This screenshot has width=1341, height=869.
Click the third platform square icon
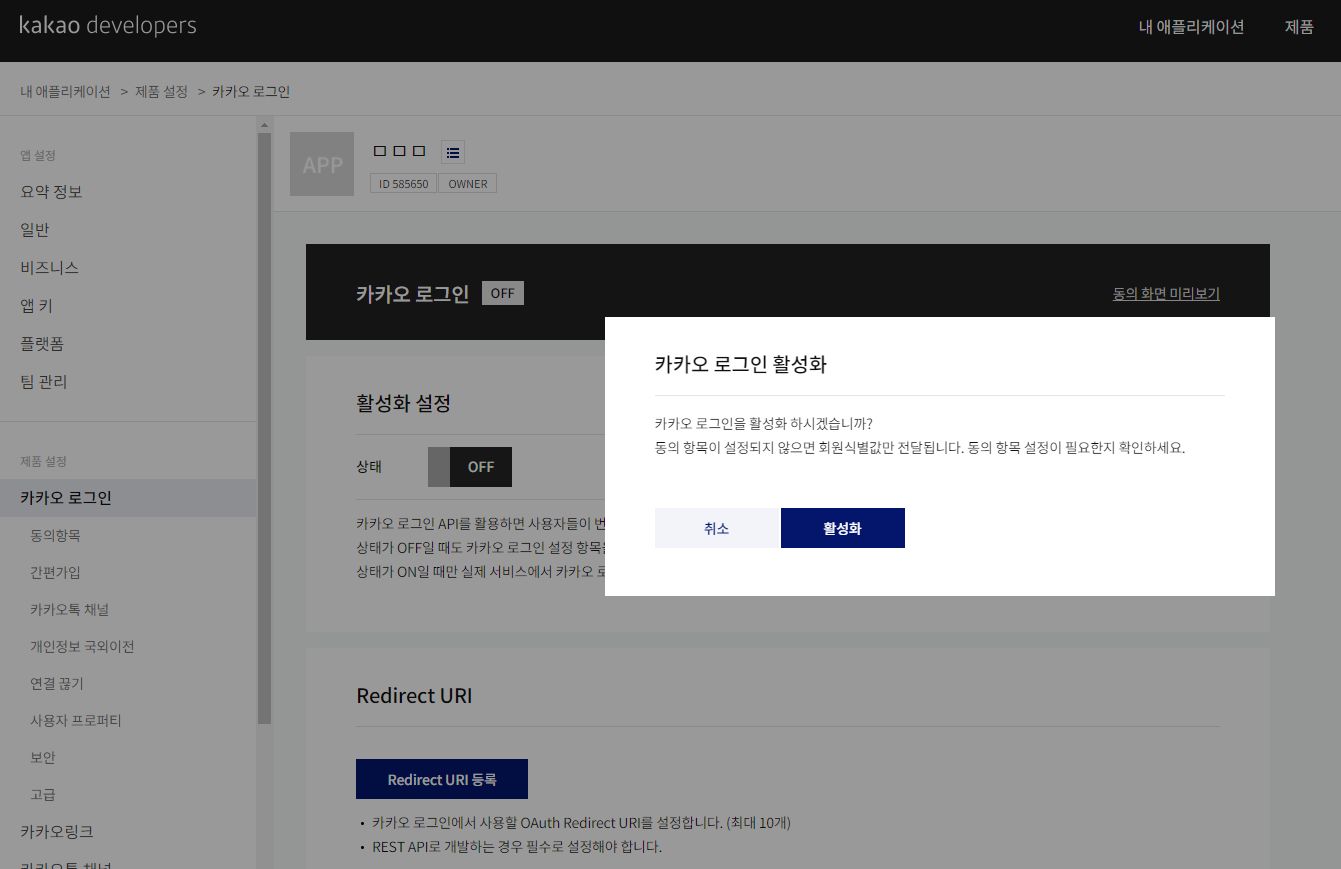coord(419,150)
